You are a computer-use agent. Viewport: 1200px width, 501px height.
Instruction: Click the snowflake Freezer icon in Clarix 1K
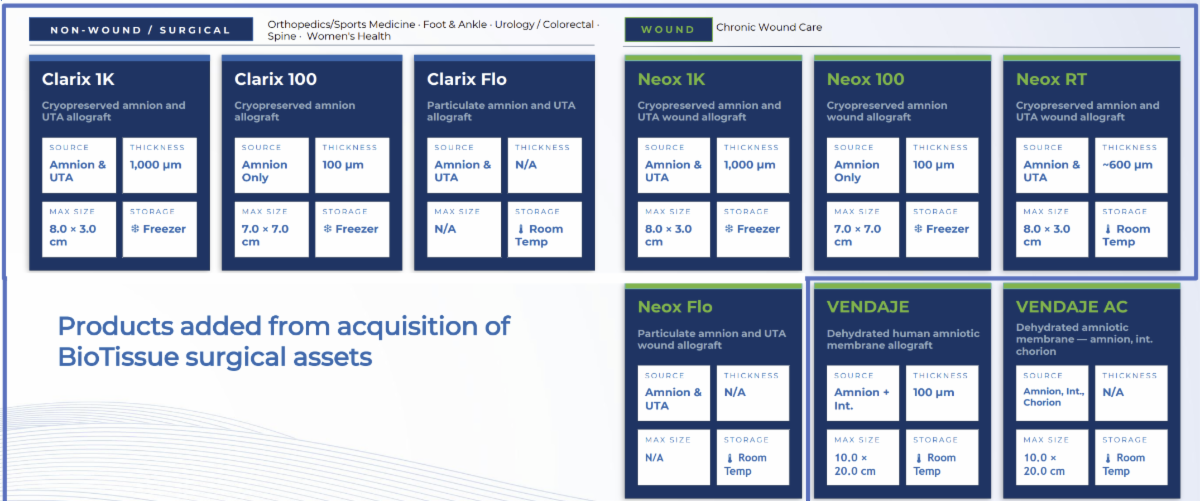(135, 229)
